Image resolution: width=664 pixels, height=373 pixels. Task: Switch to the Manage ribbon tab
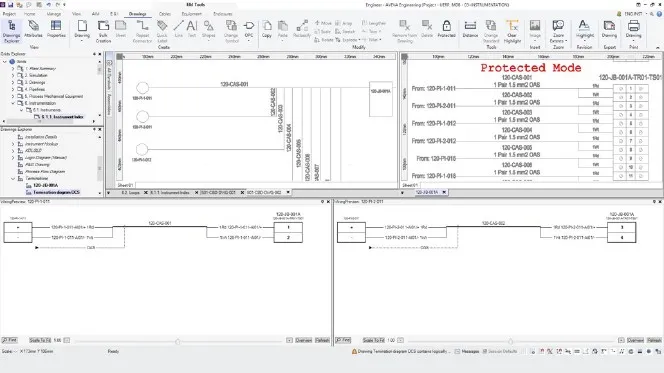tap(53, 14)
